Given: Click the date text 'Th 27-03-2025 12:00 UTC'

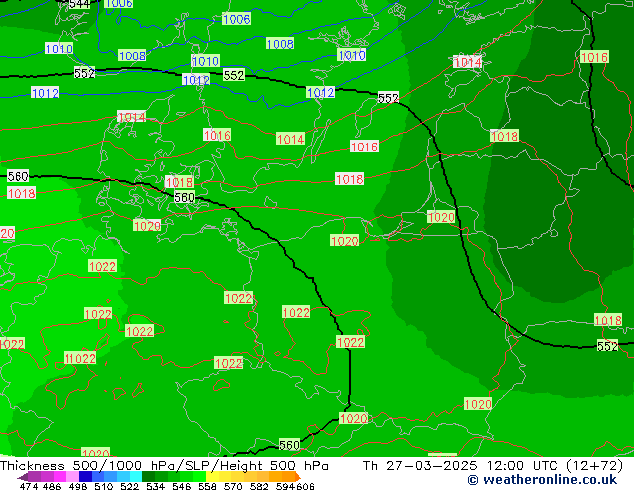Looking at the screenshot, I should 462,466.
